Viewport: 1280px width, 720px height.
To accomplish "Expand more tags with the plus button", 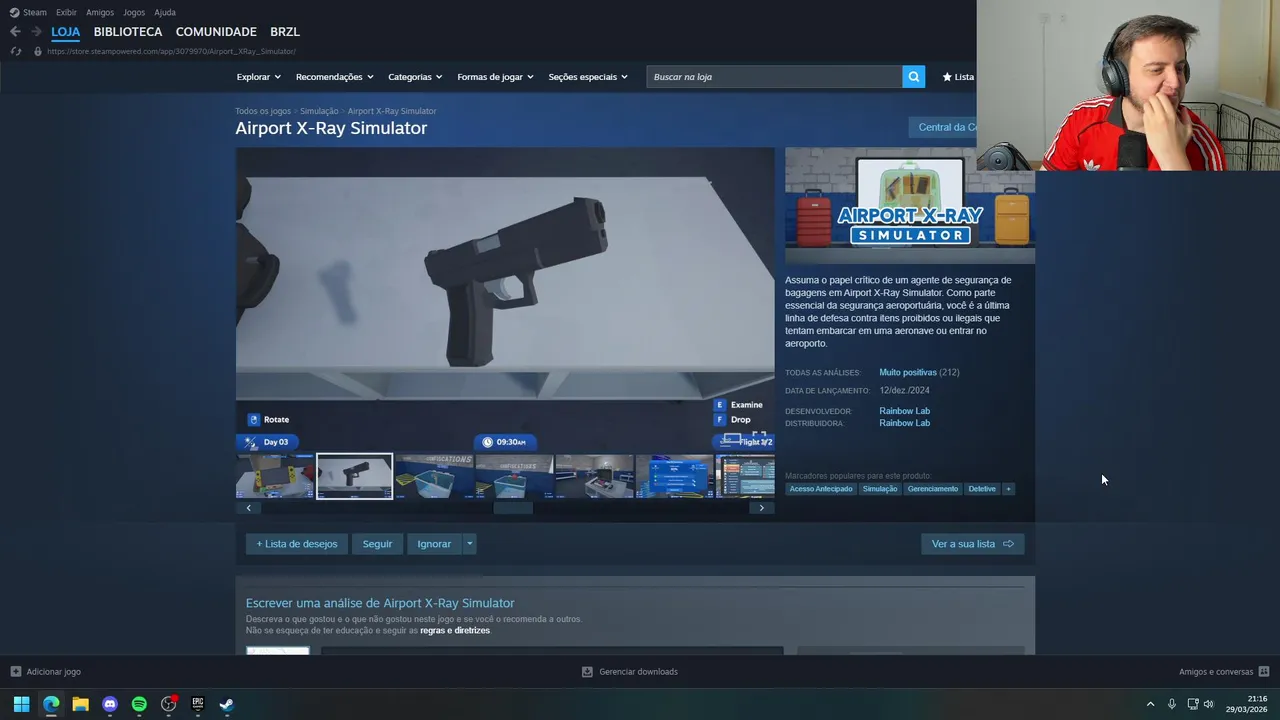I will pyautogui.click(x=1008, y=489).
